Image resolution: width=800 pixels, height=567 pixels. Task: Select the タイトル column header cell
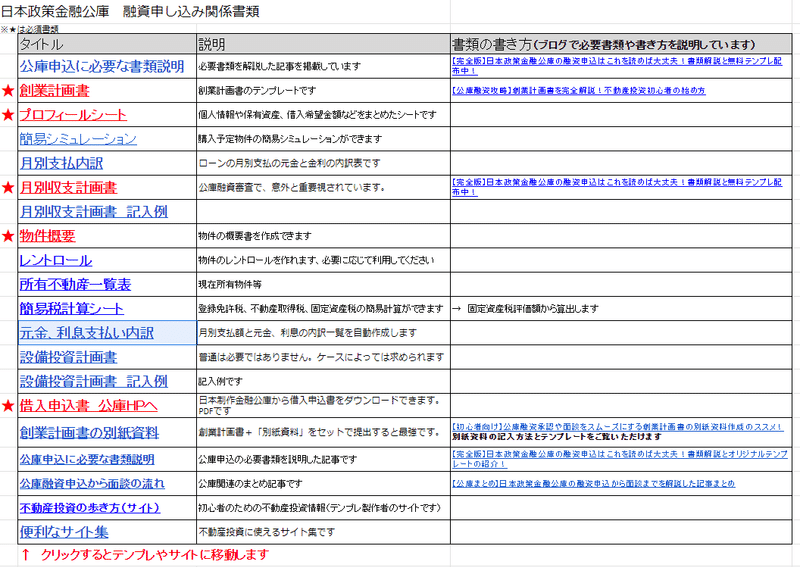[x=107, y=44]
